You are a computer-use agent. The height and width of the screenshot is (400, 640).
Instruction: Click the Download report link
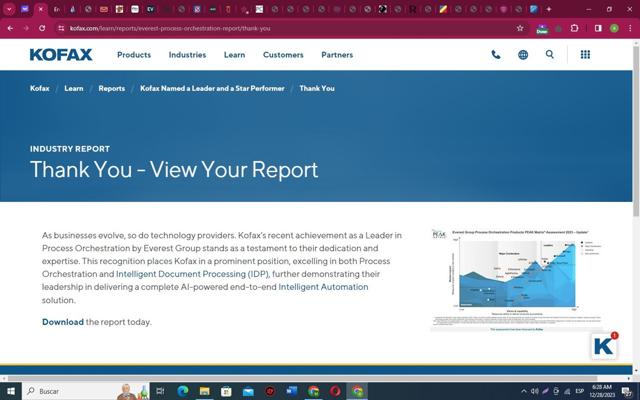coord(63,322)
